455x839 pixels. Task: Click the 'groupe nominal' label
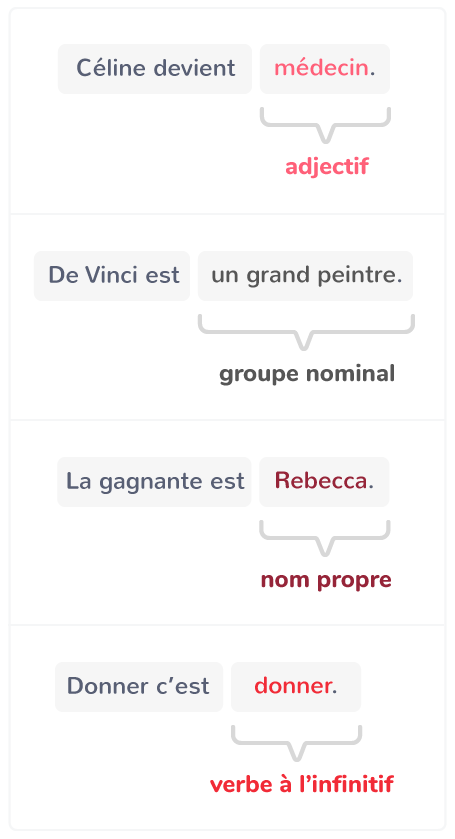click(307, 373)
